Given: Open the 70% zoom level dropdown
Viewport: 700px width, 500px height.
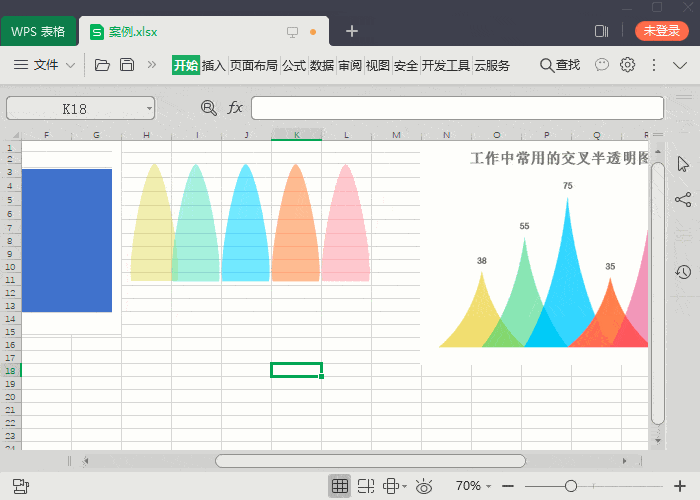Looking at the screenshot, I should (x=473, y=486).
